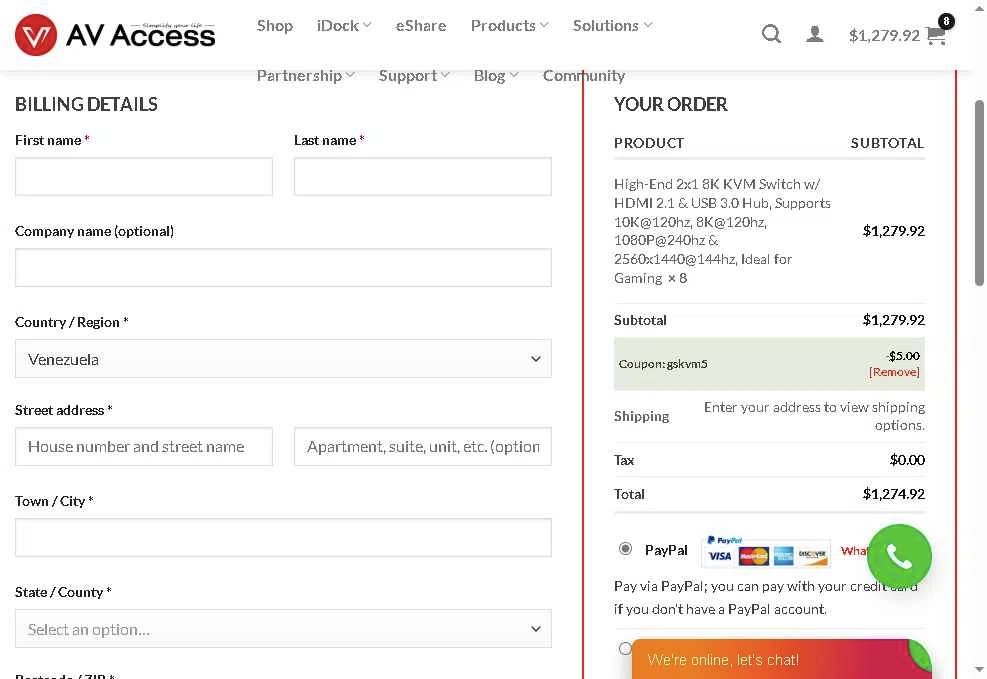987x679 pixels.
Task: Click the search magnifier icon
Action: tap(771, 33)
